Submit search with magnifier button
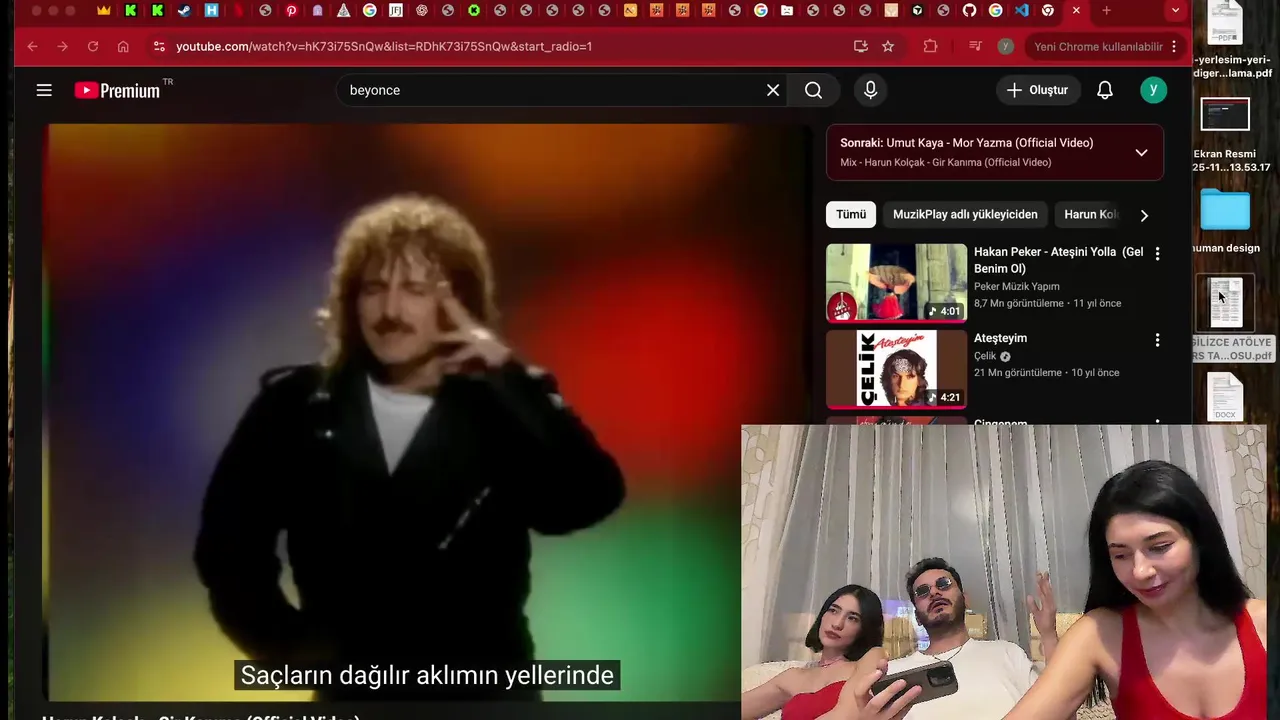1280x720 pixels. coord(813,90)
